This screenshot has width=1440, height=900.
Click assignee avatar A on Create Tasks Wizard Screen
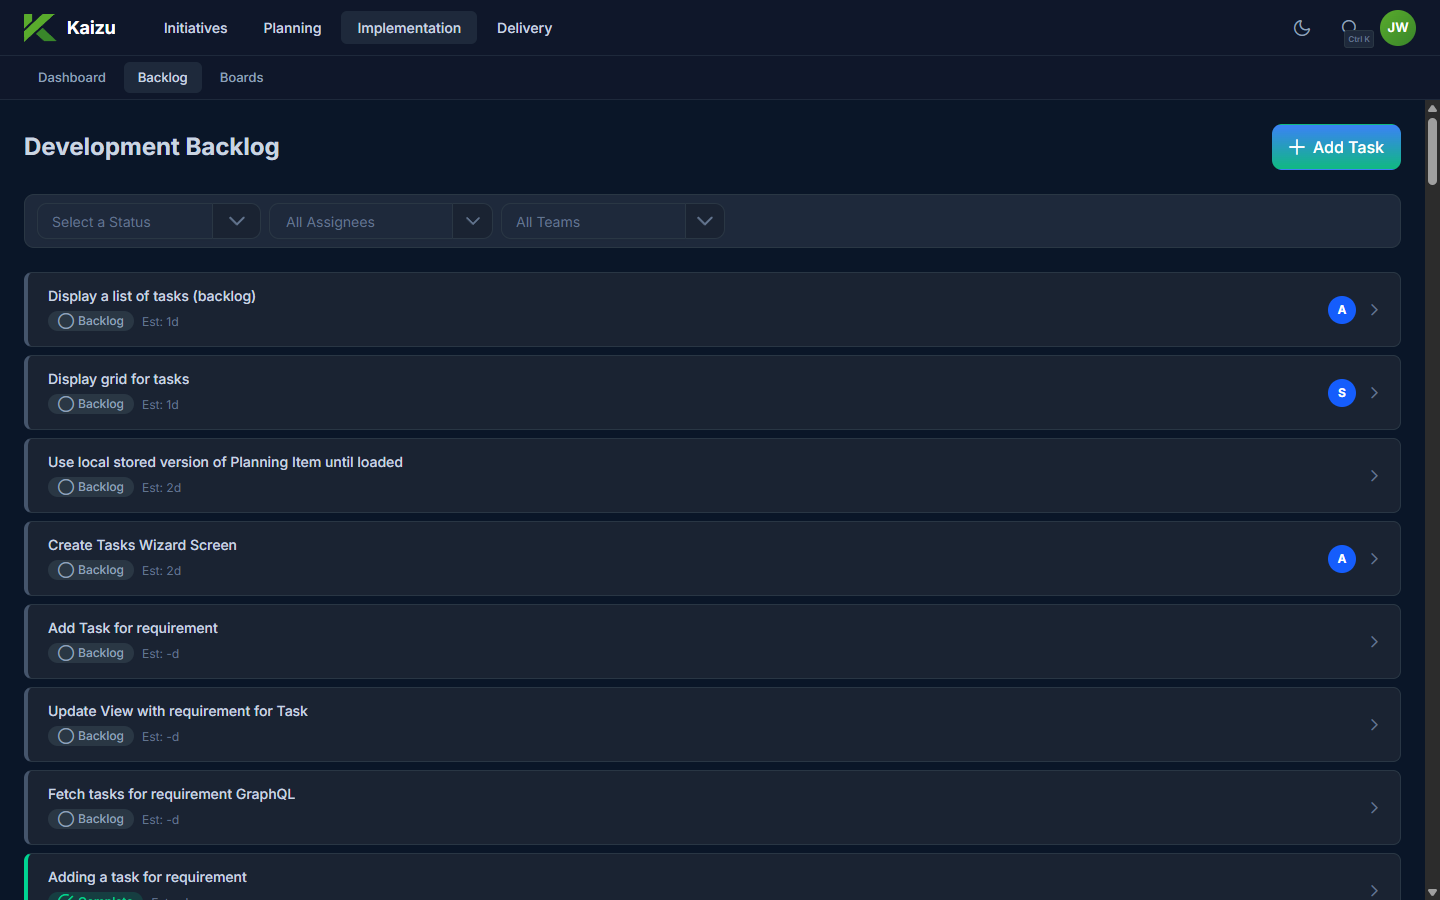(x=1341, y=559)
